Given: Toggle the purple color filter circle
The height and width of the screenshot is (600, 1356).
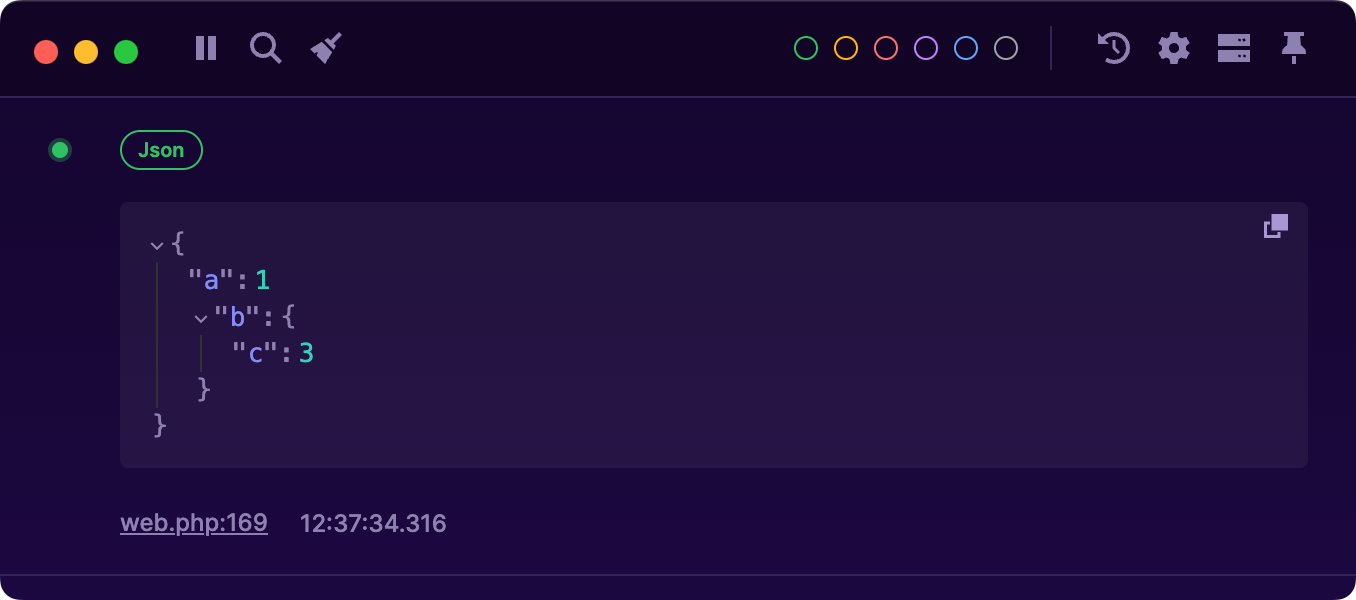Looking at the screenshot, I should click(925, 48).
